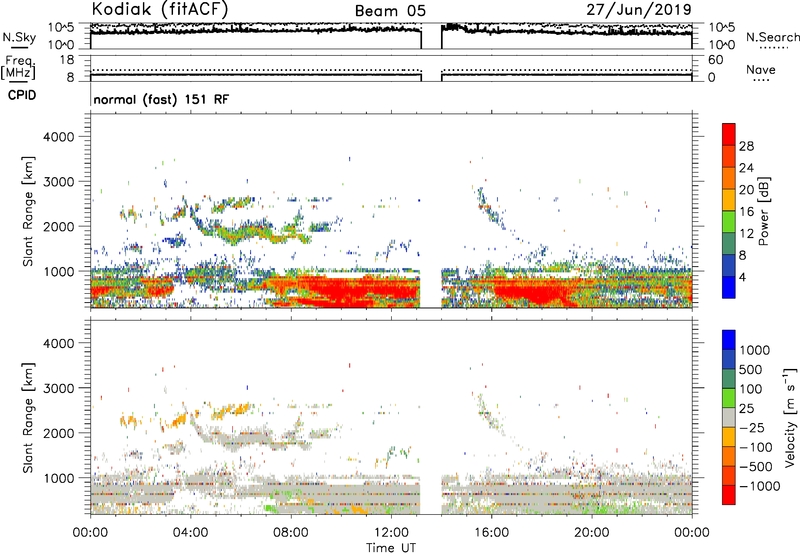The image size is (800, 554).
Task: Click the 'Kodiak (fitACF)' plot title
Action: tap(160, 9)
